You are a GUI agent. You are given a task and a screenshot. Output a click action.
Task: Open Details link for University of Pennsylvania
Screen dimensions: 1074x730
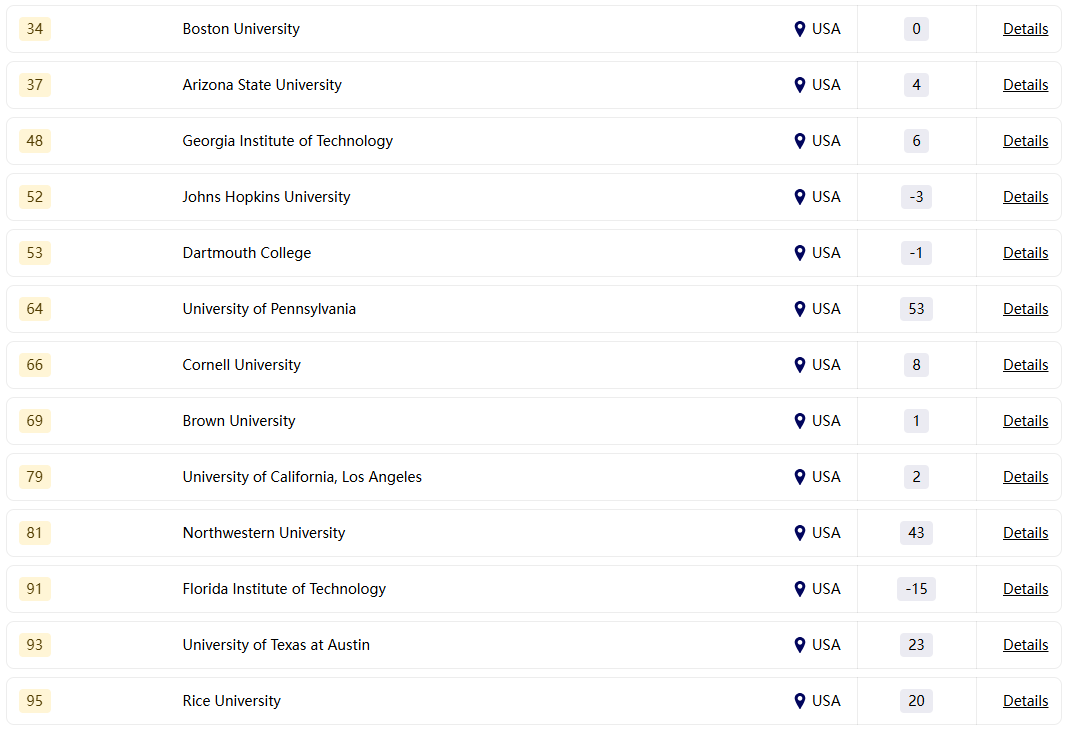(1025, 309)
